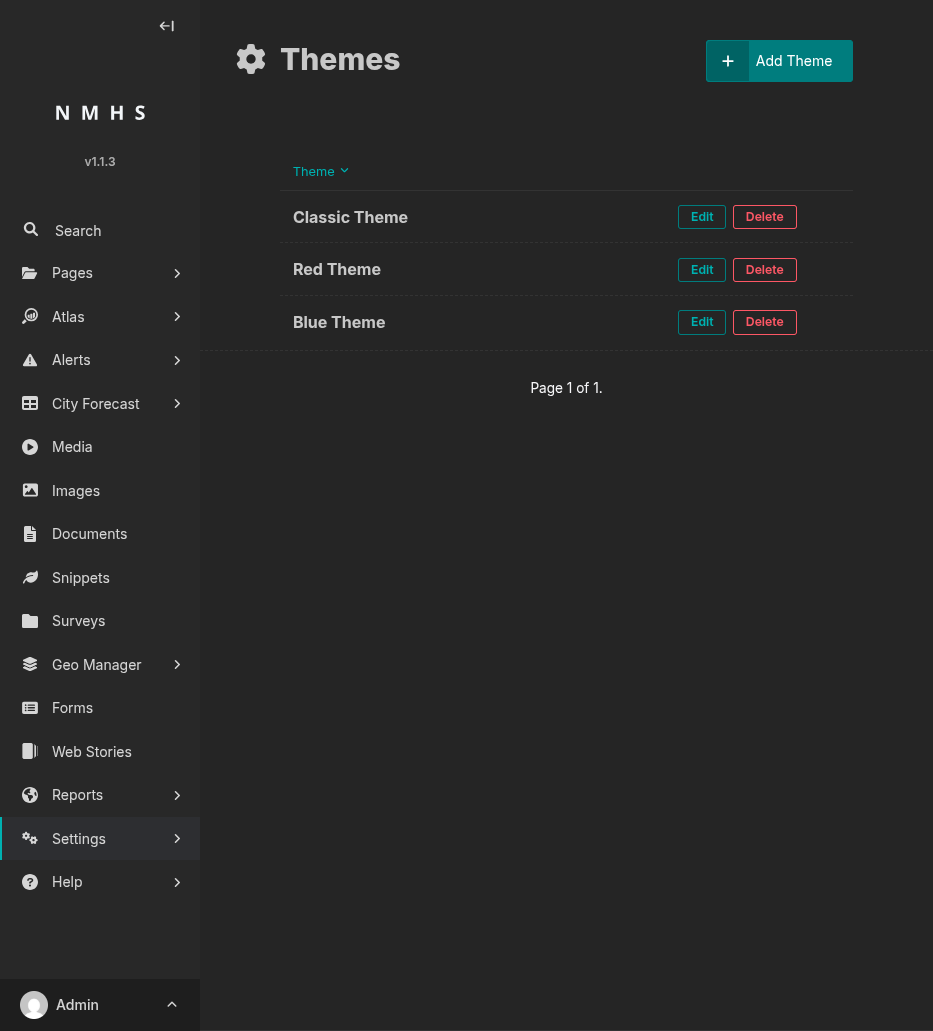Click the Admin avatar image
This screenshot has height=1031, width=933.
[34, 1005]
